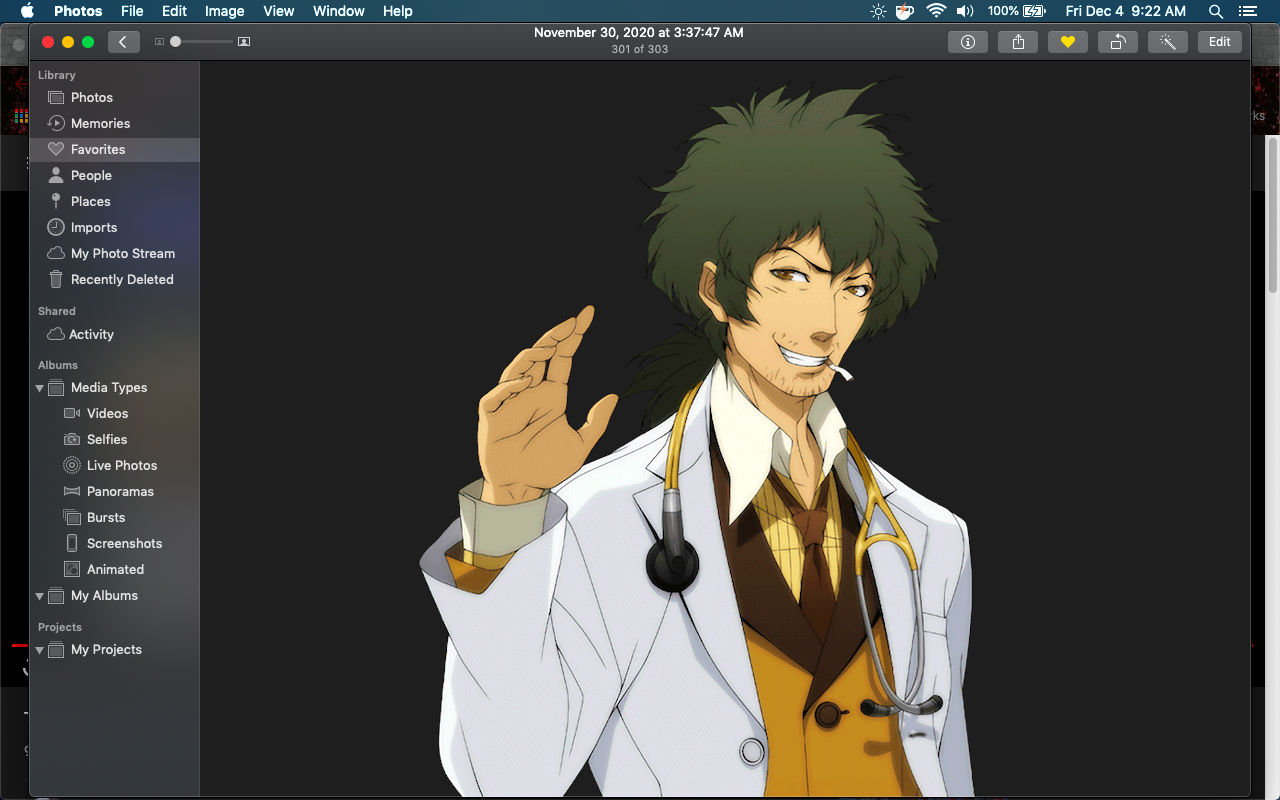Open the Help menu

(398, 11)
